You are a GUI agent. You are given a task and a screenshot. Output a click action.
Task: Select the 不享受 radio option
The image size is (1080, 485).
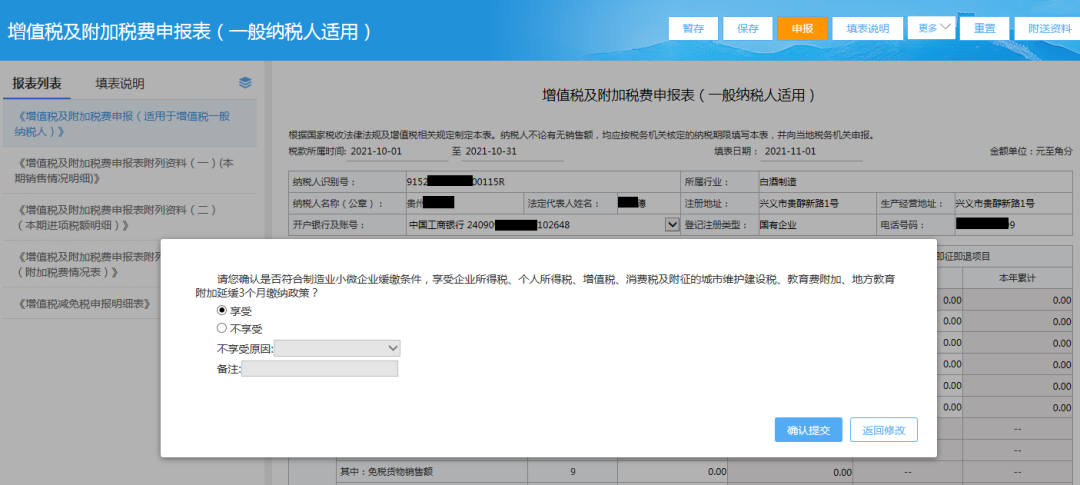[x=222, y=329]
